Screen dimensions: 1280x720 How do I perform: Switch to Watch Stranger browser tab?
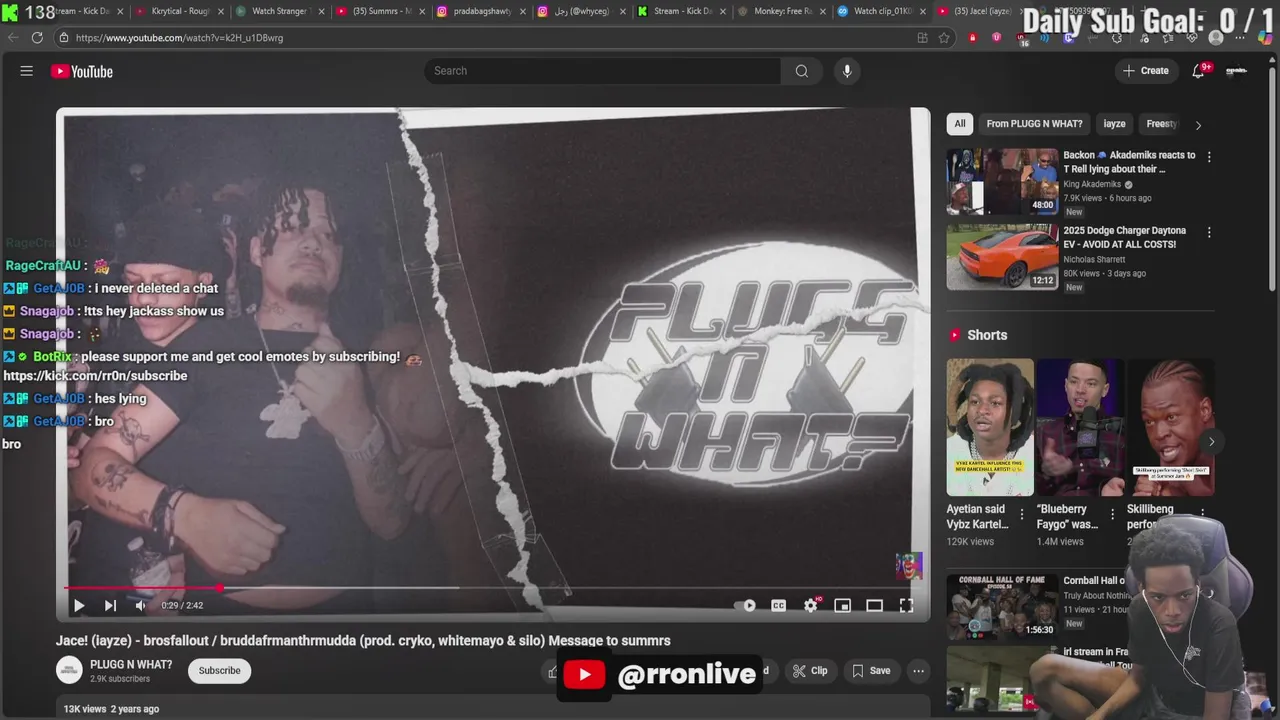[x=280, y=11]
